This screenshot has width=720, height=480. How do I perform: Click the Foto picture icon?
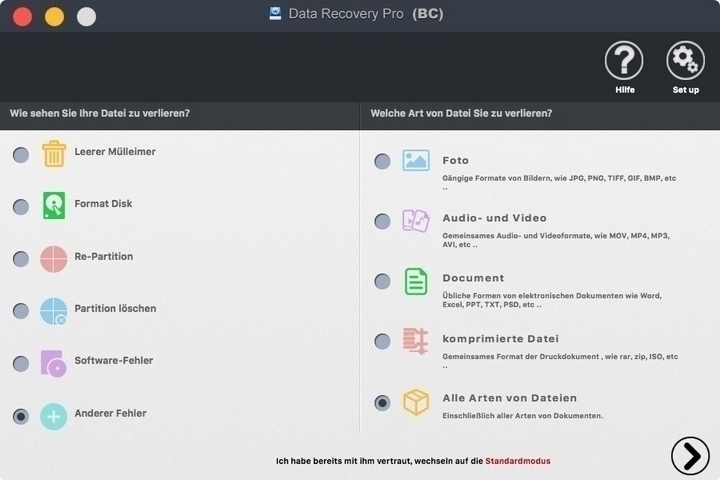[x=416, y=160]
